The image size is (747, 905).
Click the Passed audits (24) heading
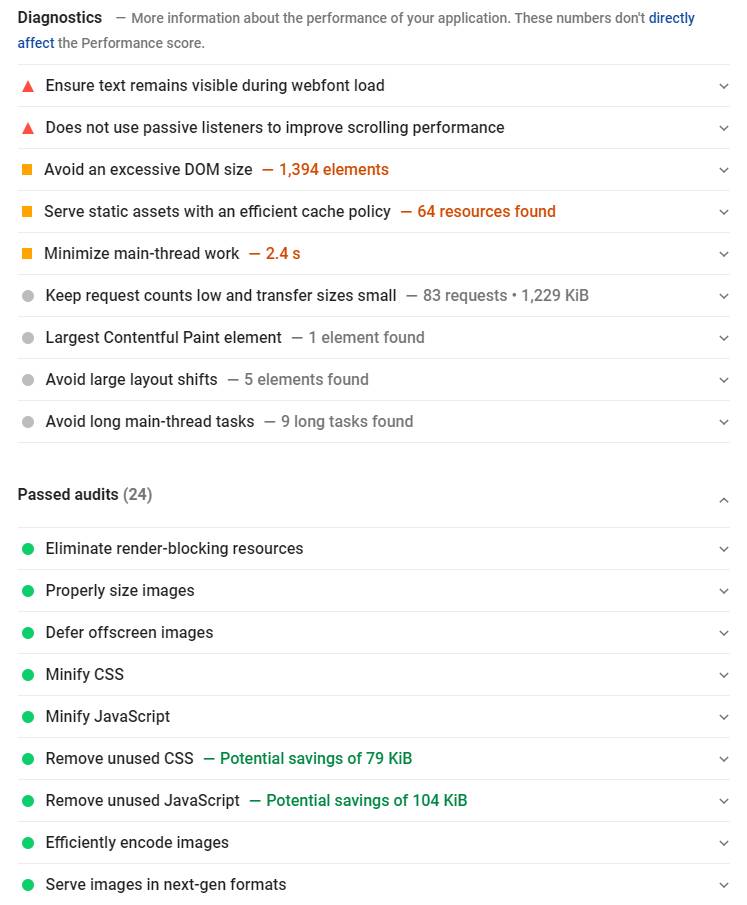(85, 495)
